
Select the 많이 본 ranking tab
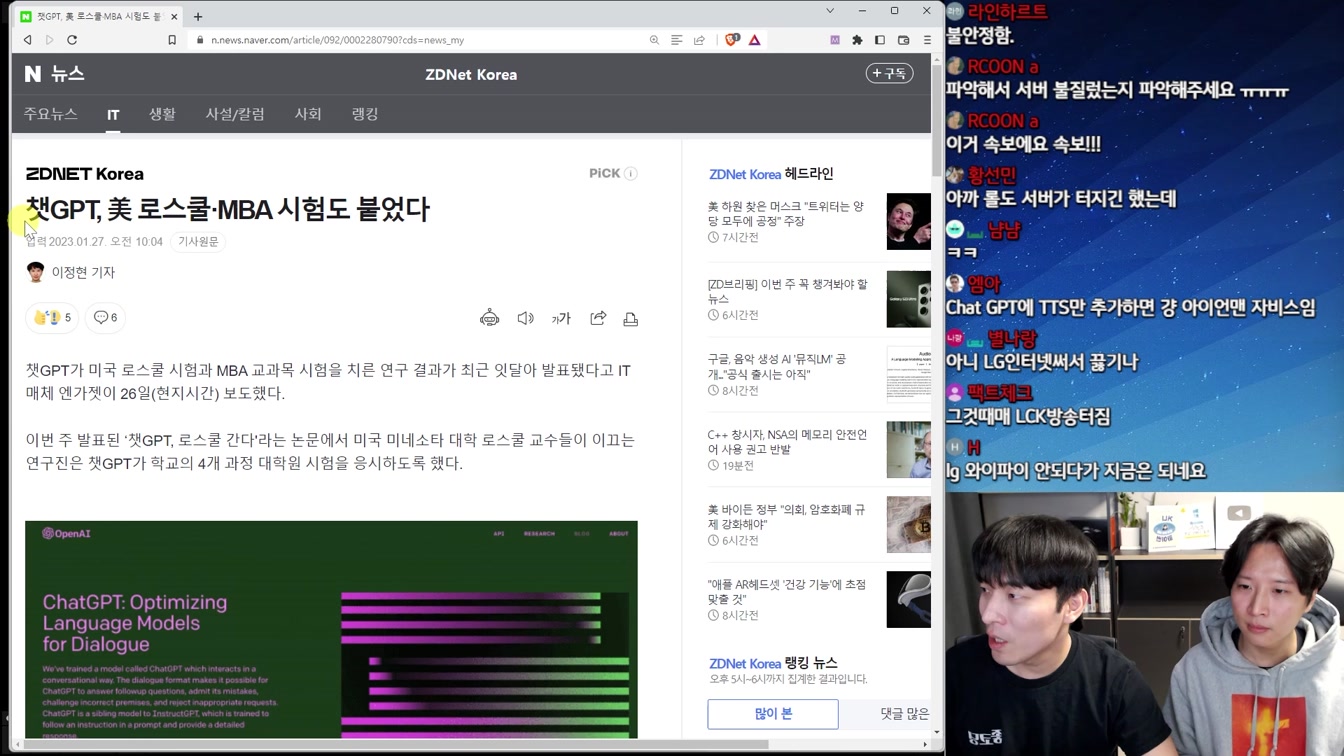(x=773, y=714)
